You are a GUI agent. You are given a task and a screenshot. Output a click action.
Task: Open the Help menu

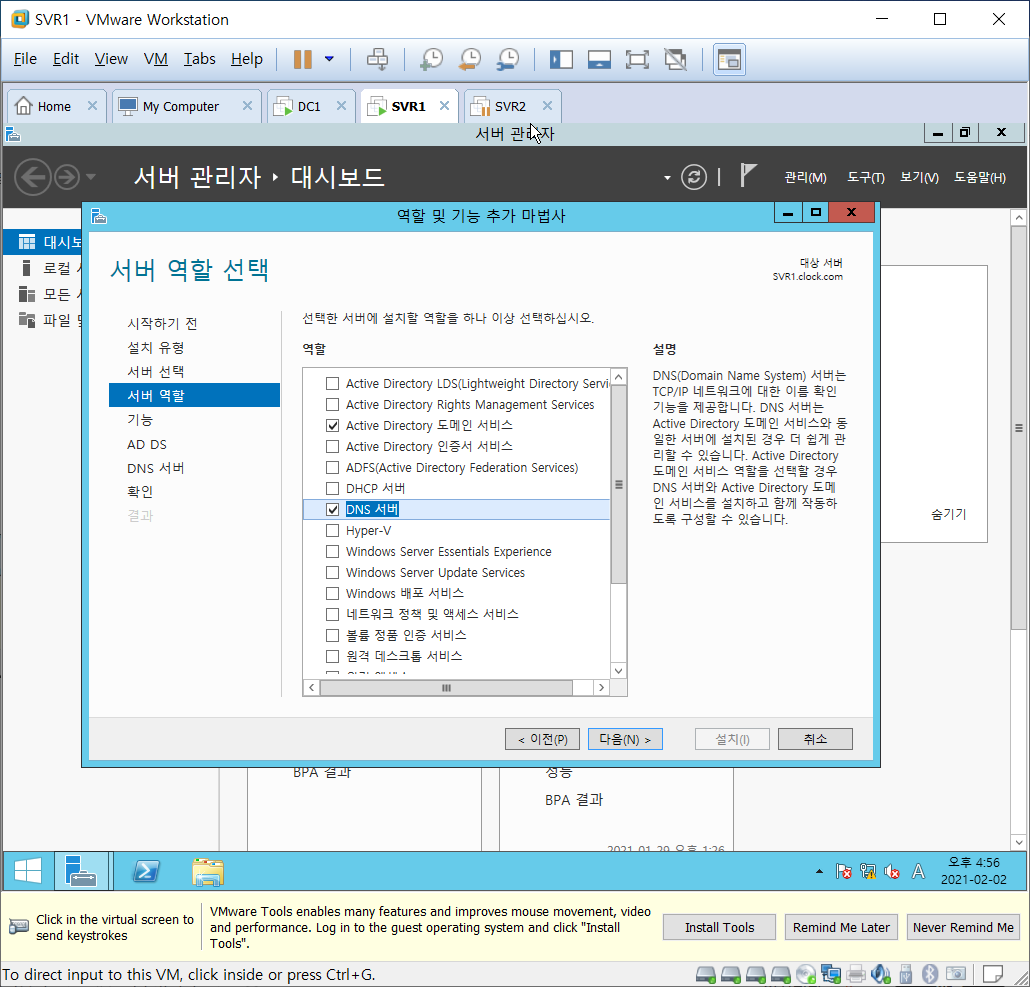(246, 59)
